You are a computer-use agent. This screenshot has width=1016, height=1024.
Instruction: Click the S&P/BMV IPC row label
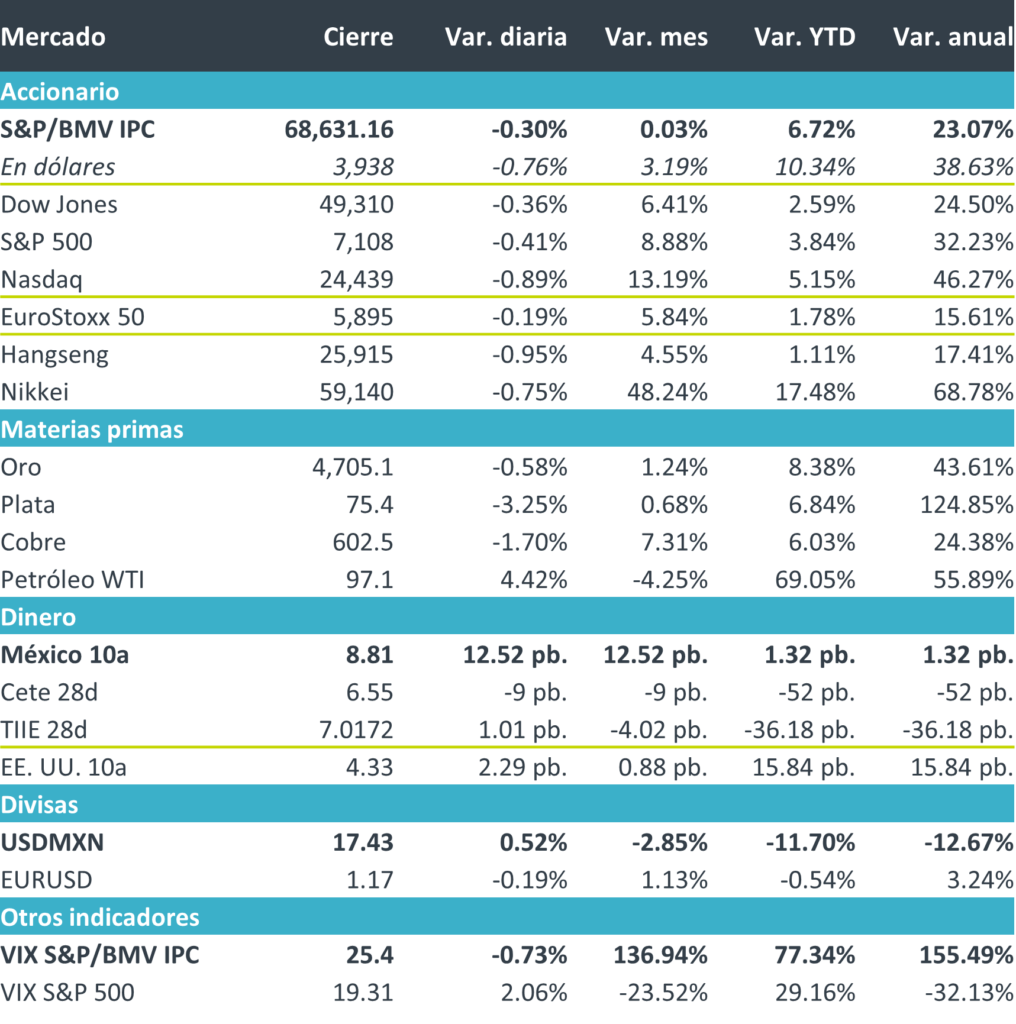point(78,129)
